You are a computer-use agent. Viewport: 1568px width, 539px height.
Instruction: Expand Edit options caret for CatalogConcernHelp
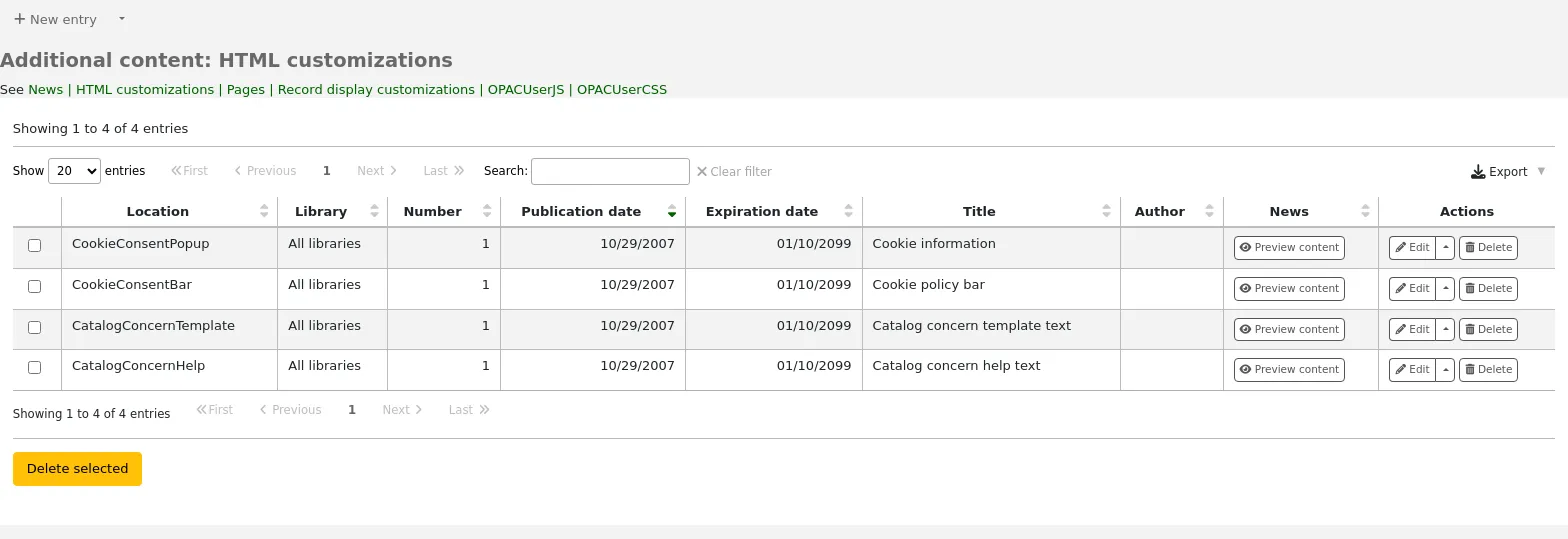1445,369
